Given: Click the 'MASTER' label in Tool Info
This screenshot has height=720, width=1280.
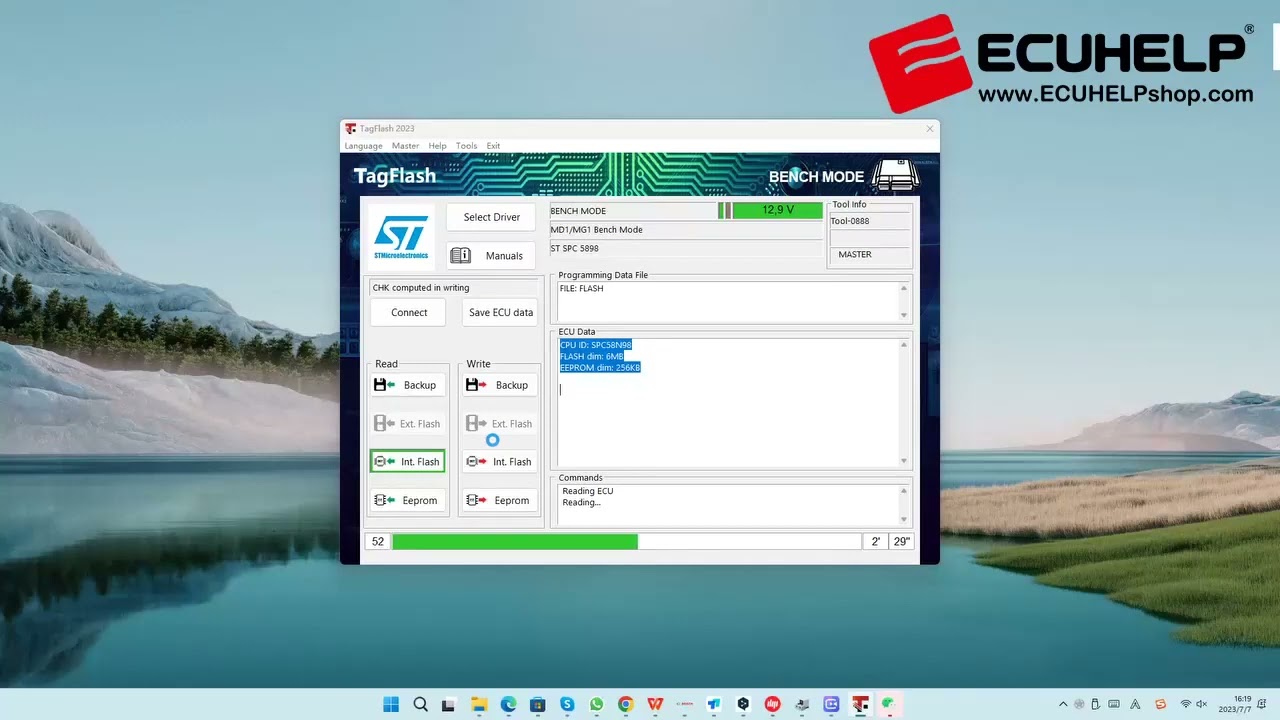Looking at the screenshot, I should [x=855, y=254].
